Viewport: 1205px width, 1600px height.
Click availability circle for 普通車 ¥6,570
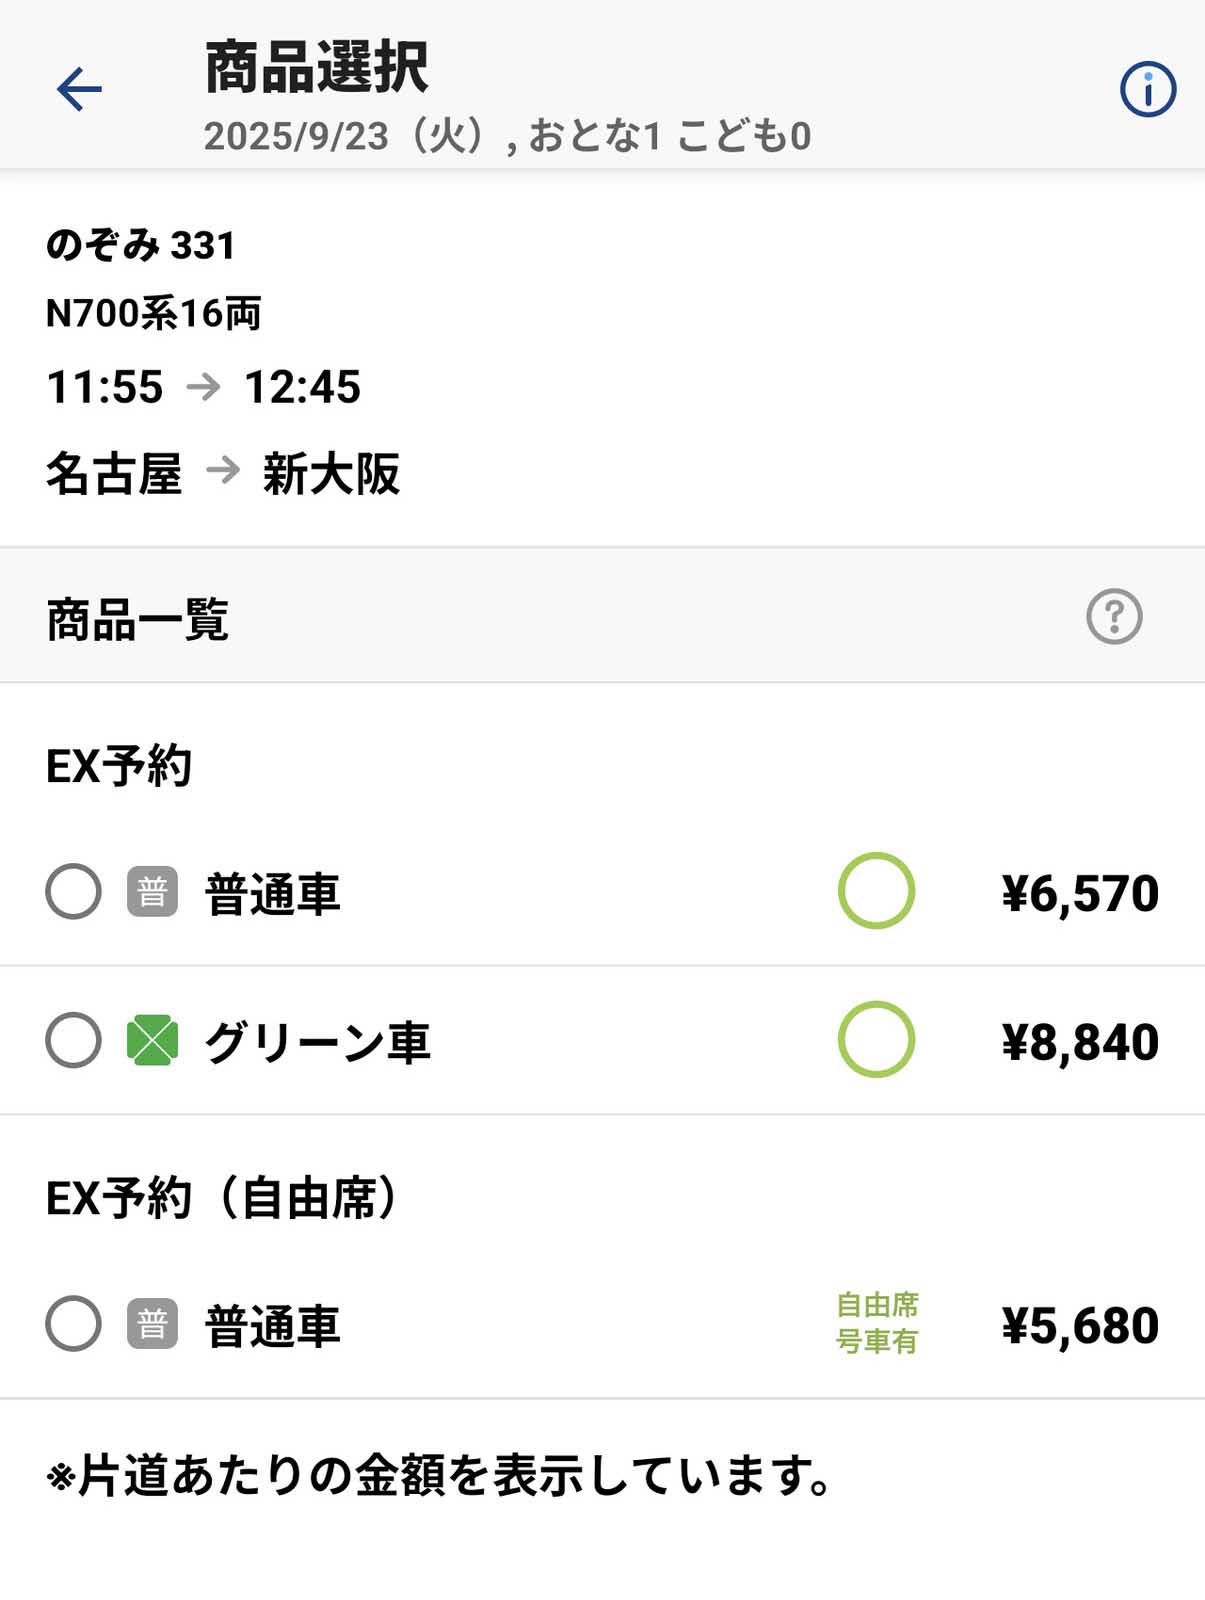(x=876, y=891)
